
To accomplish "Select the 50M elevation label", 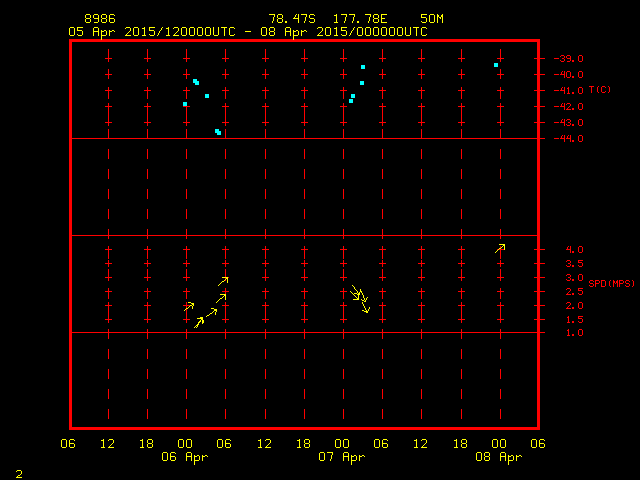I will click(433, 19).
